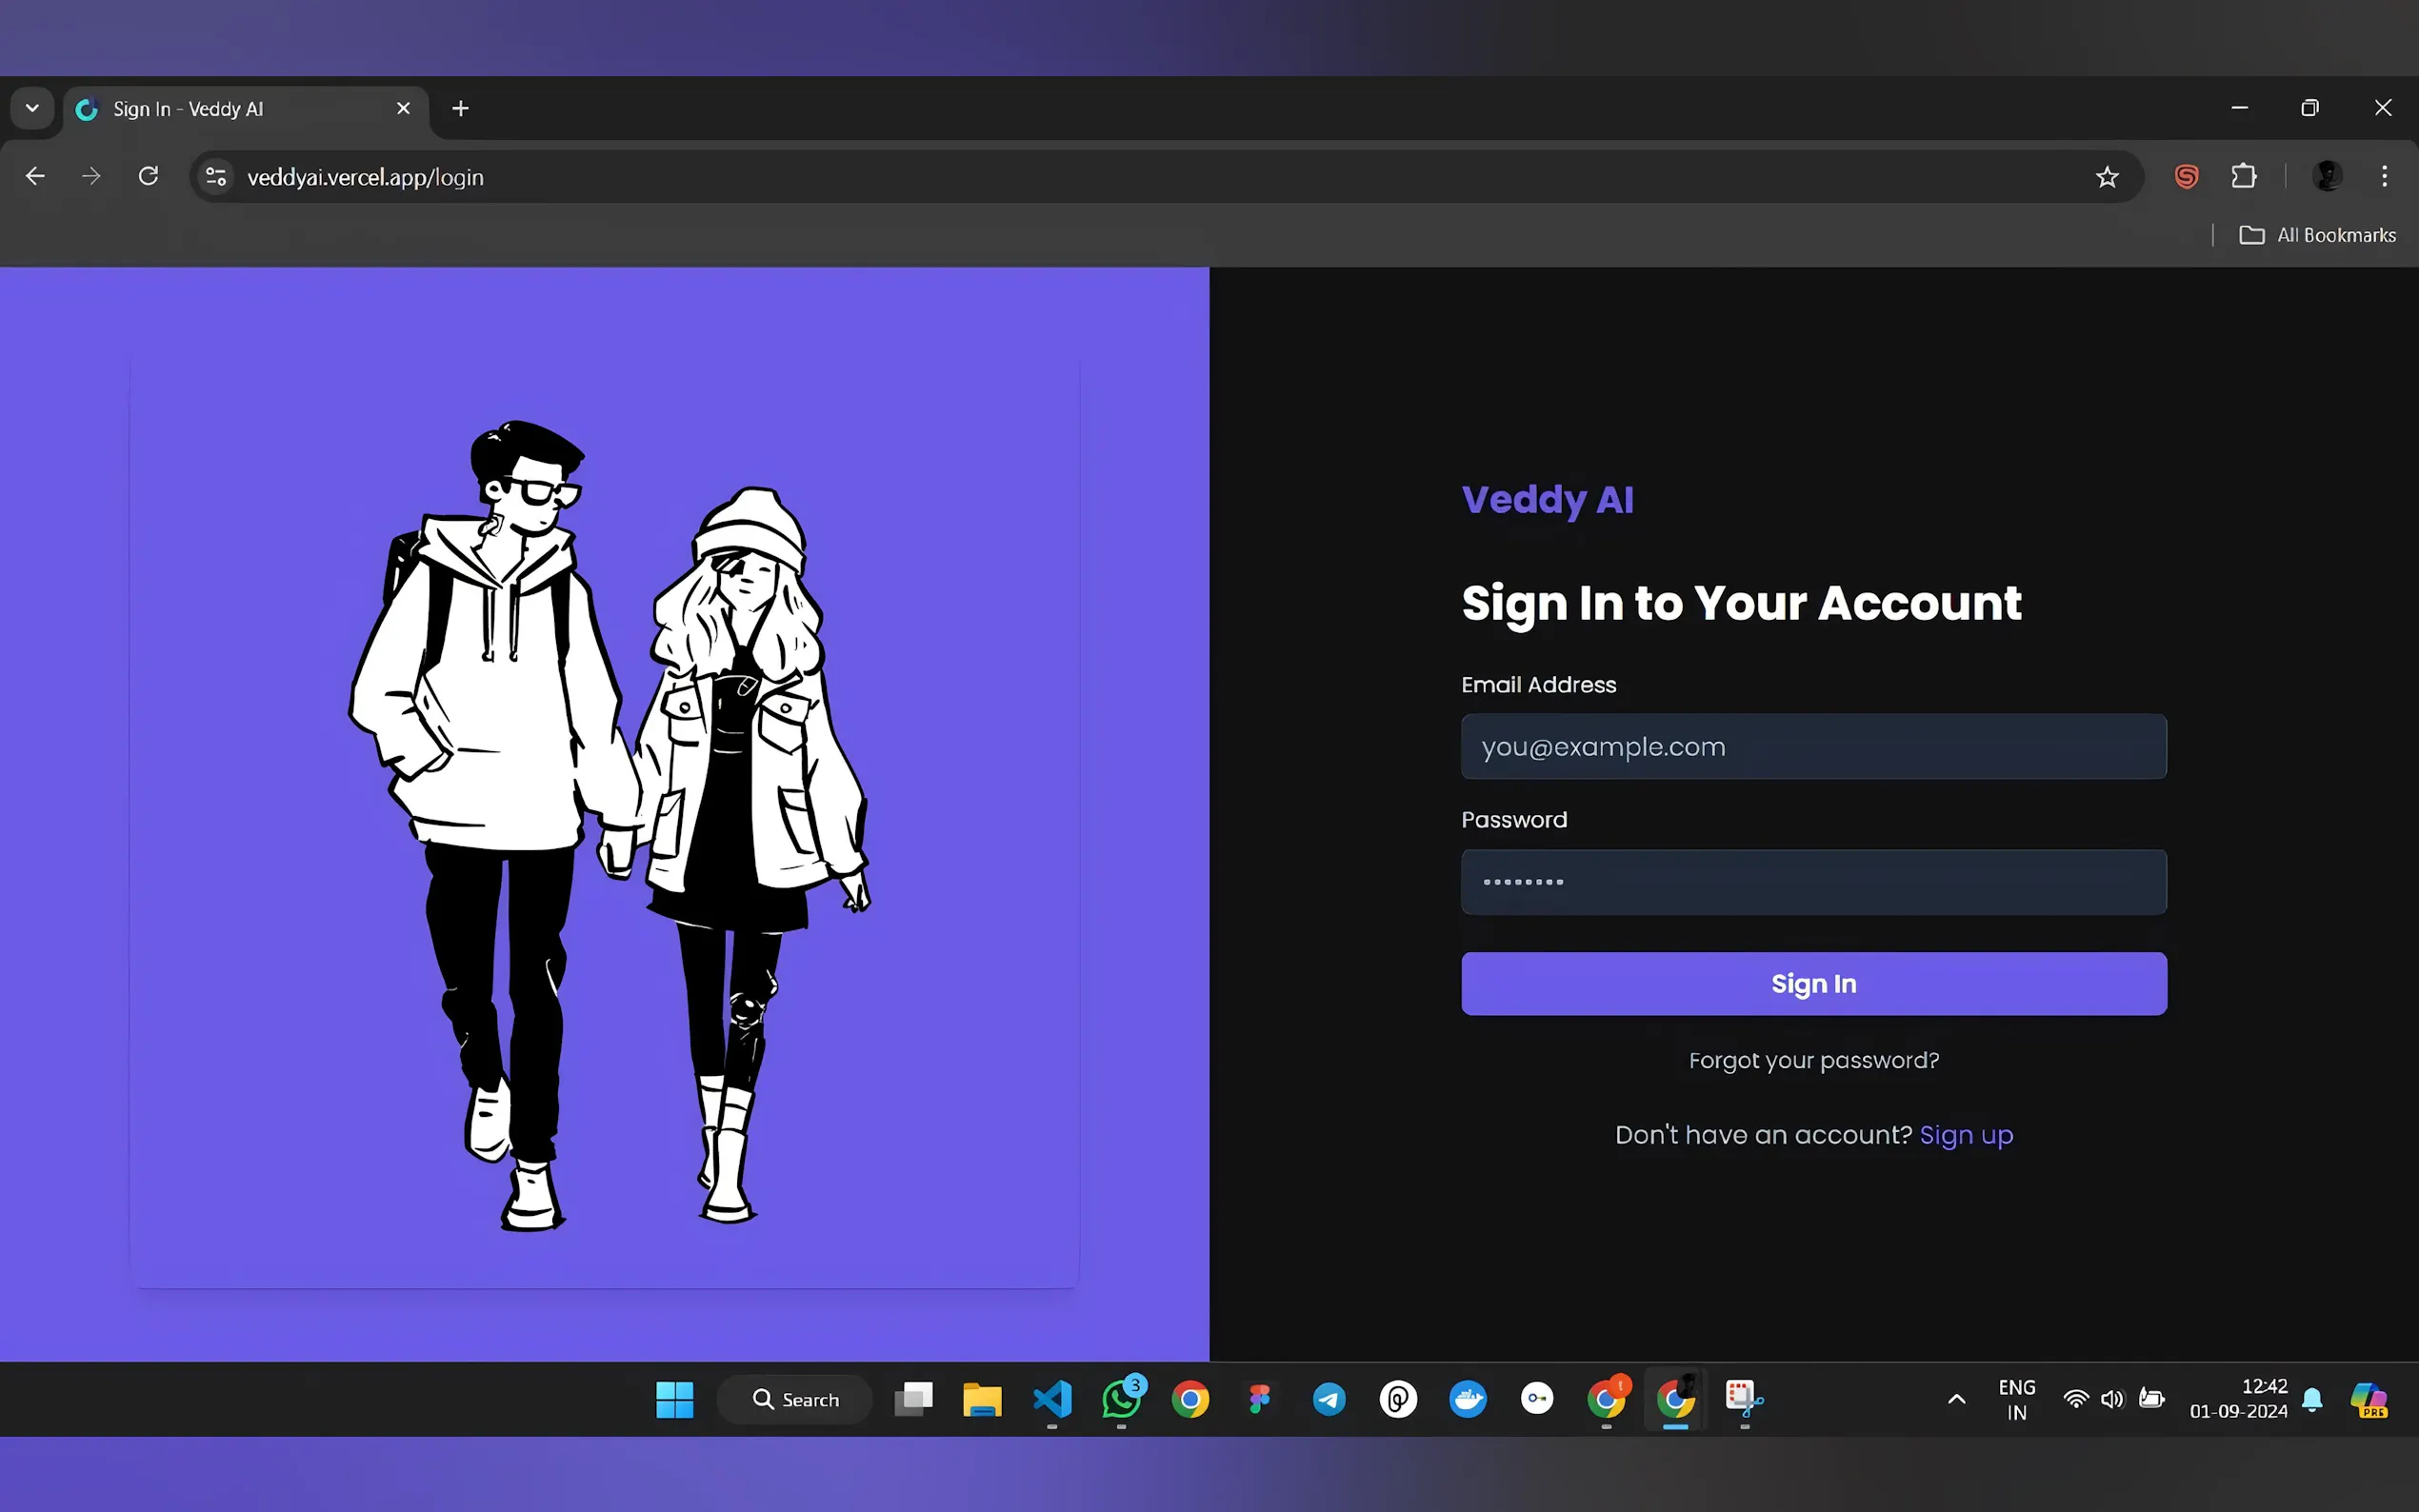The image size is (2419, 1512).
Task: Show hidden system tray icons
Action: point(1956,1399)
